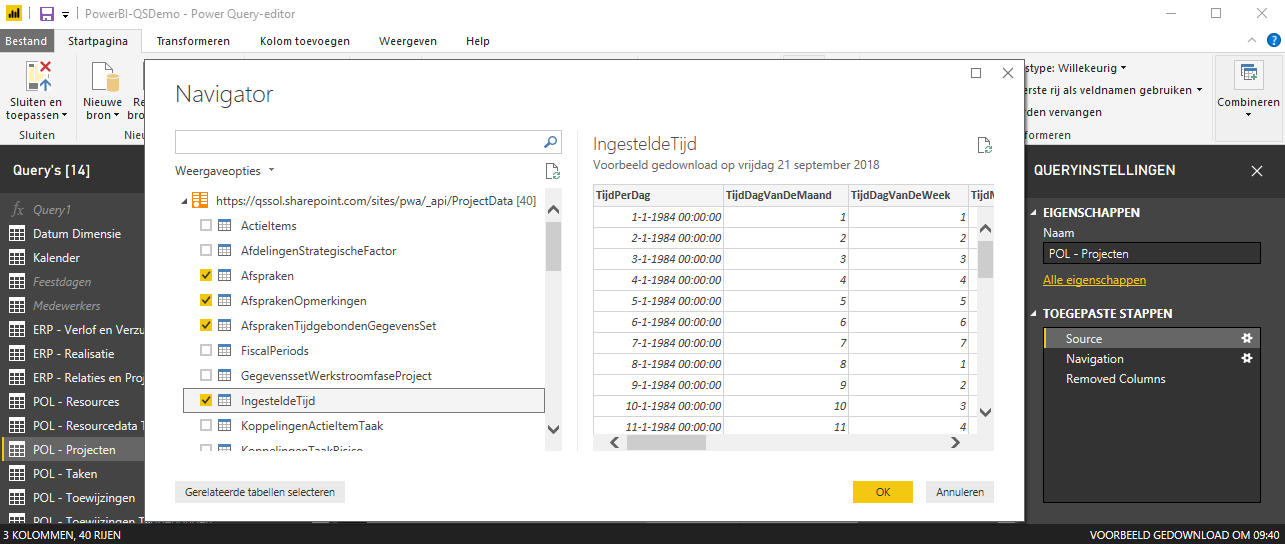Open gear settings for Source step
Viewport: 1285px width, 544px height.
click(1247, 339)
